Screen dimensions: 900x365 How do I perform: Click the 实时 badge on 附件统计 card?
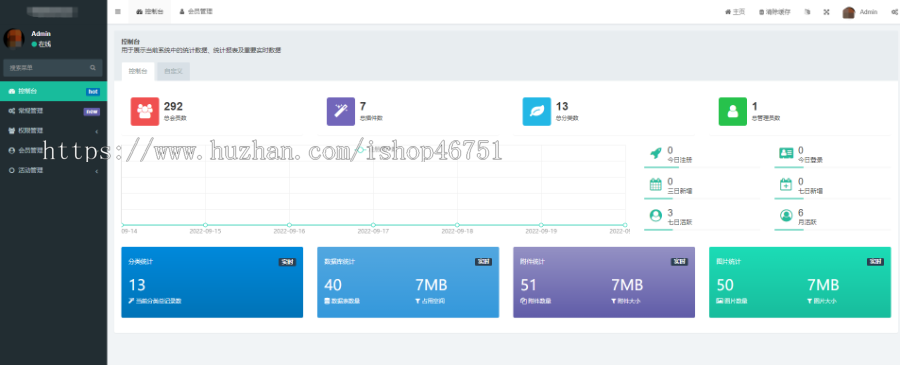pos(680,262)
